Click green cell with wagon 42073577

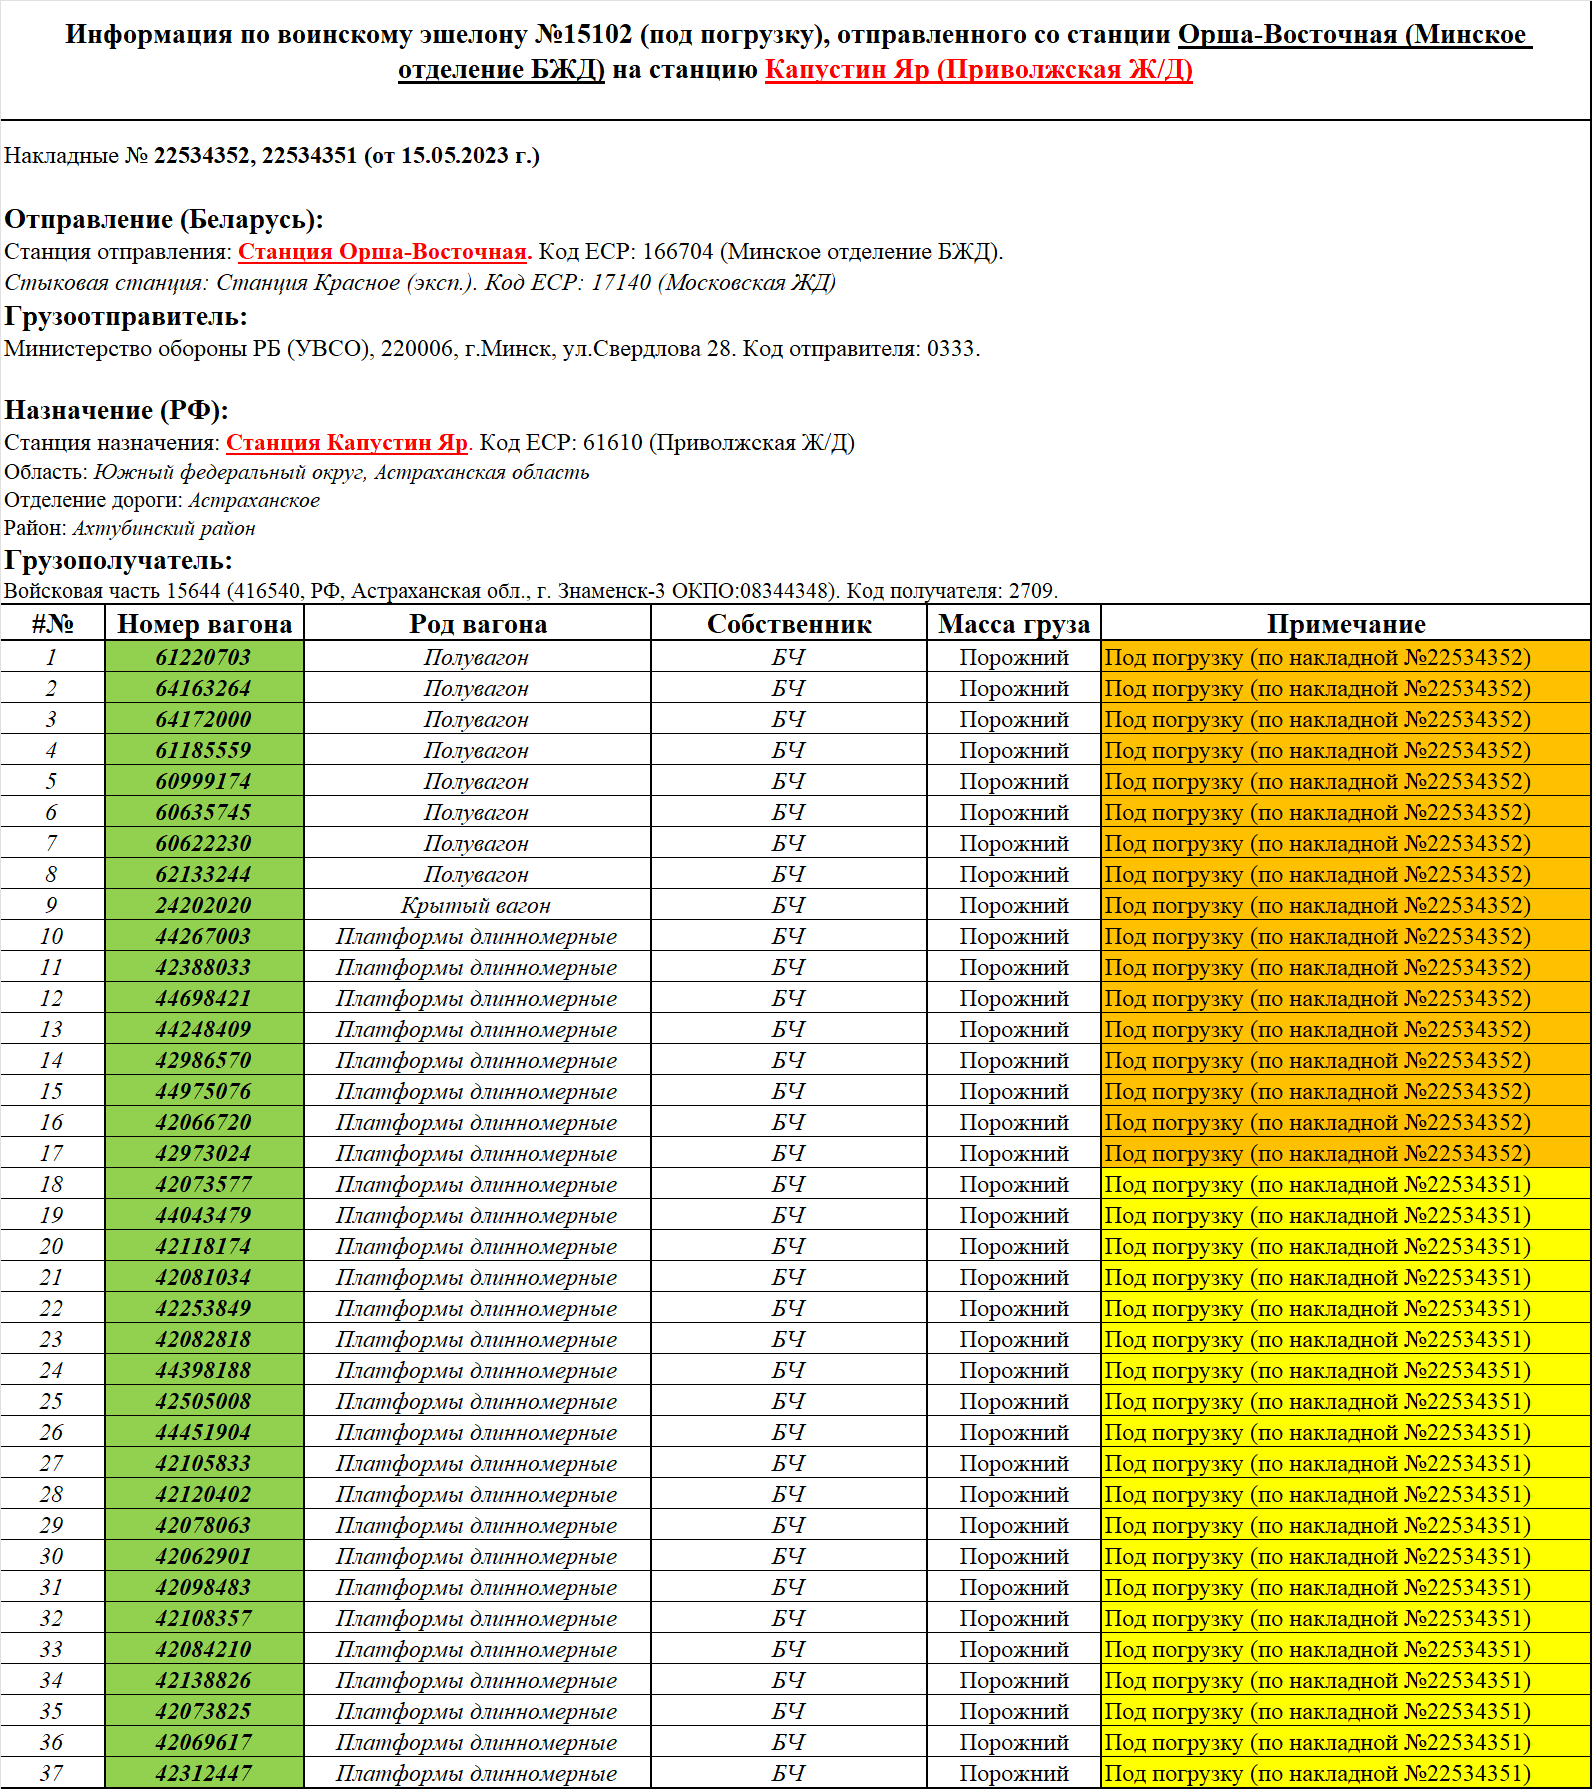[x=204, y=1185]
